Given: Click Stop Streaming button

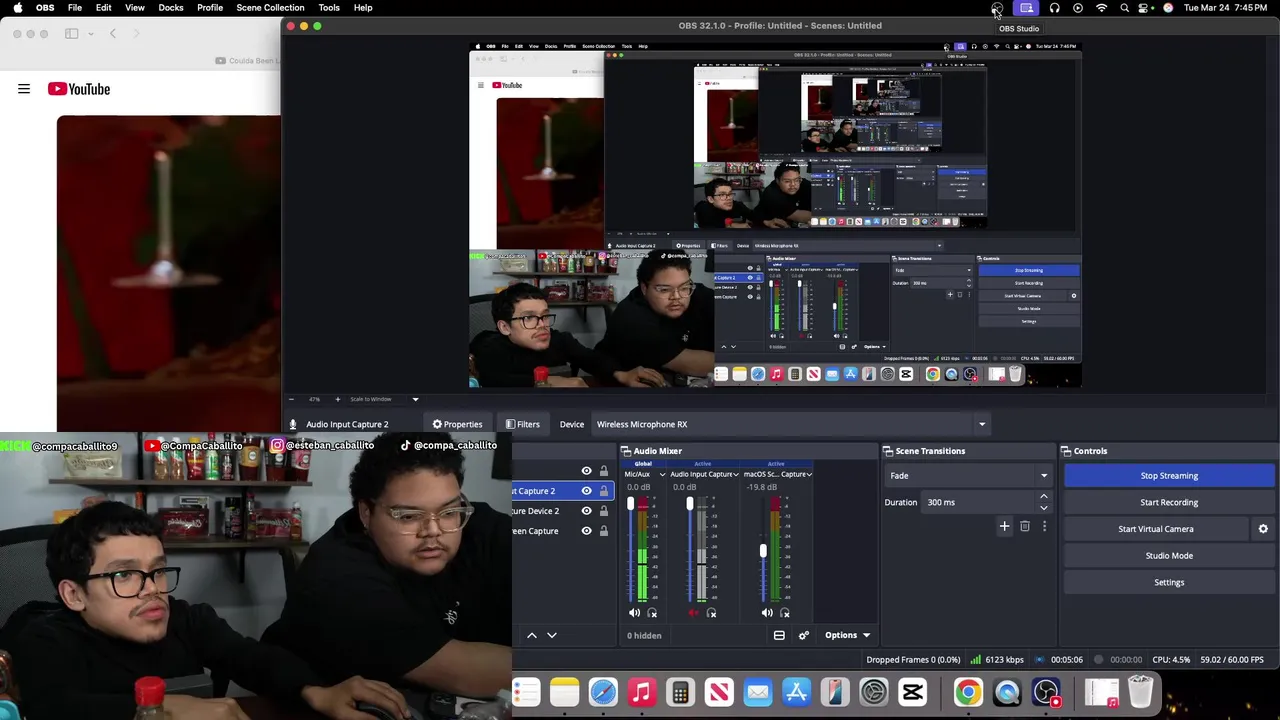Looking at the screenshot, I should pyautogui.click(x=1169, y=476).
